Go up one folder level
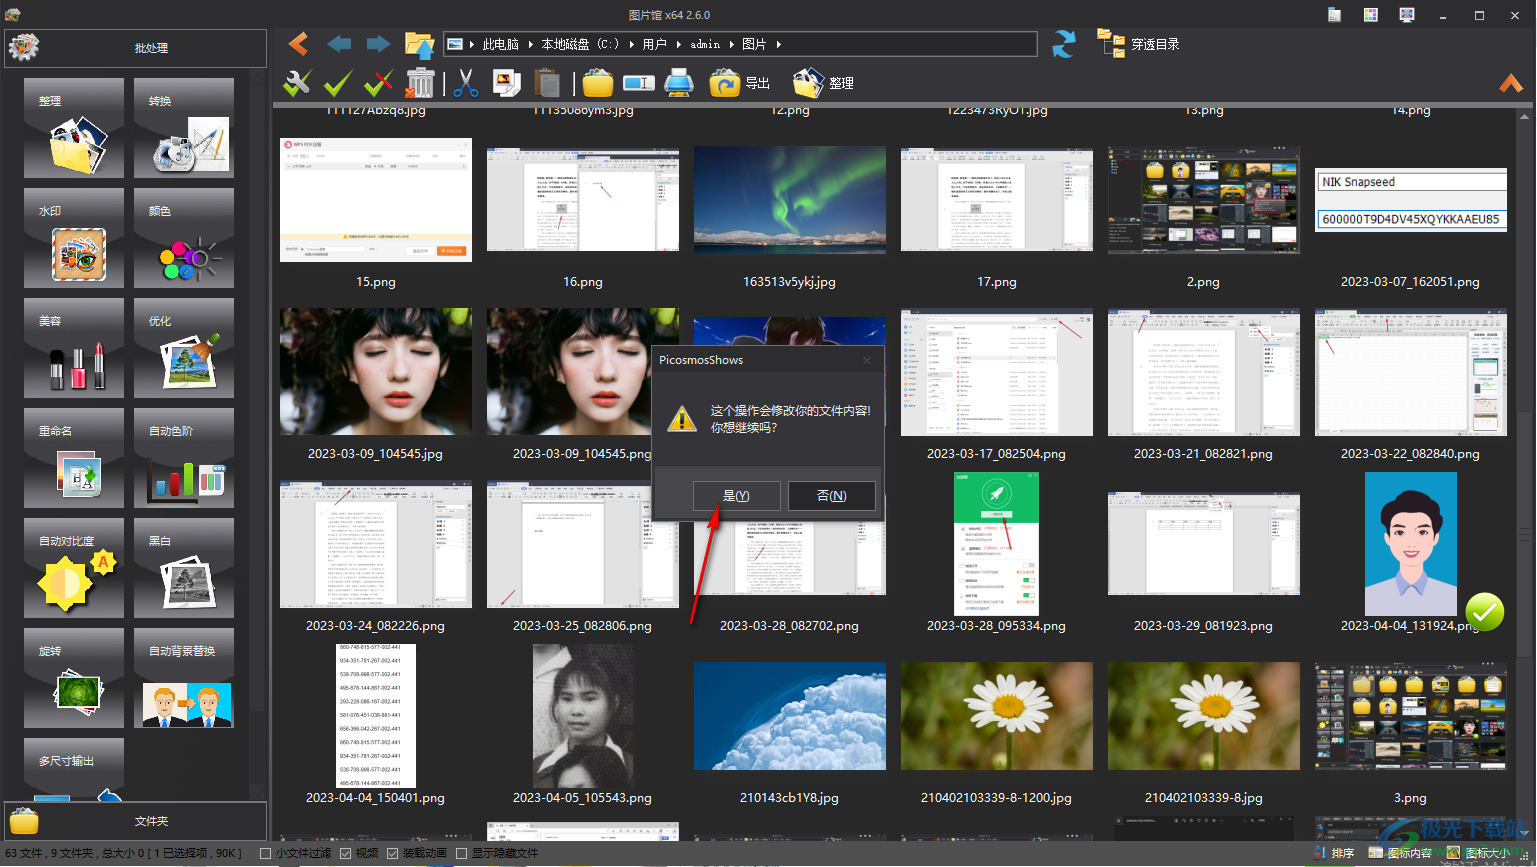 [419, 44]
